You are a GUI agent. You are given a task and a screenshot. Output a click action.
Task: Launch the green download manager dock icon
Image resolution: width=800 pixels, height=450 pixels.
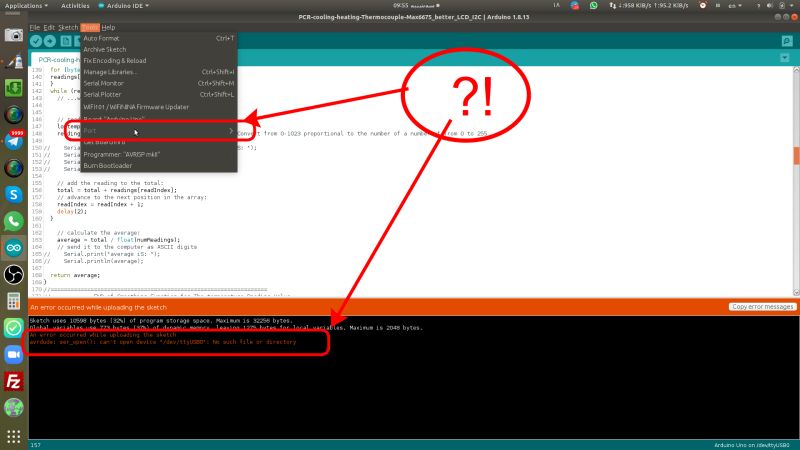pos(14,88)
